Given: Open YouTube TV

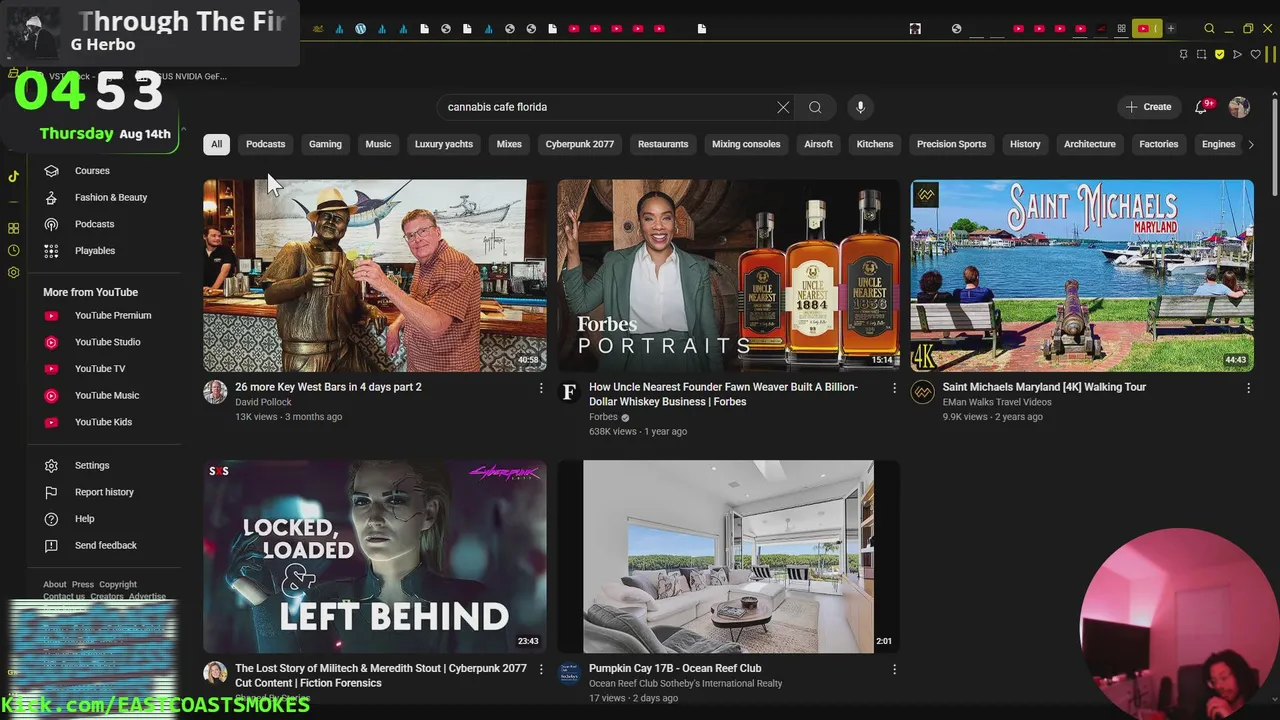Looking at the screenshot, I should [x=99, y=369].
